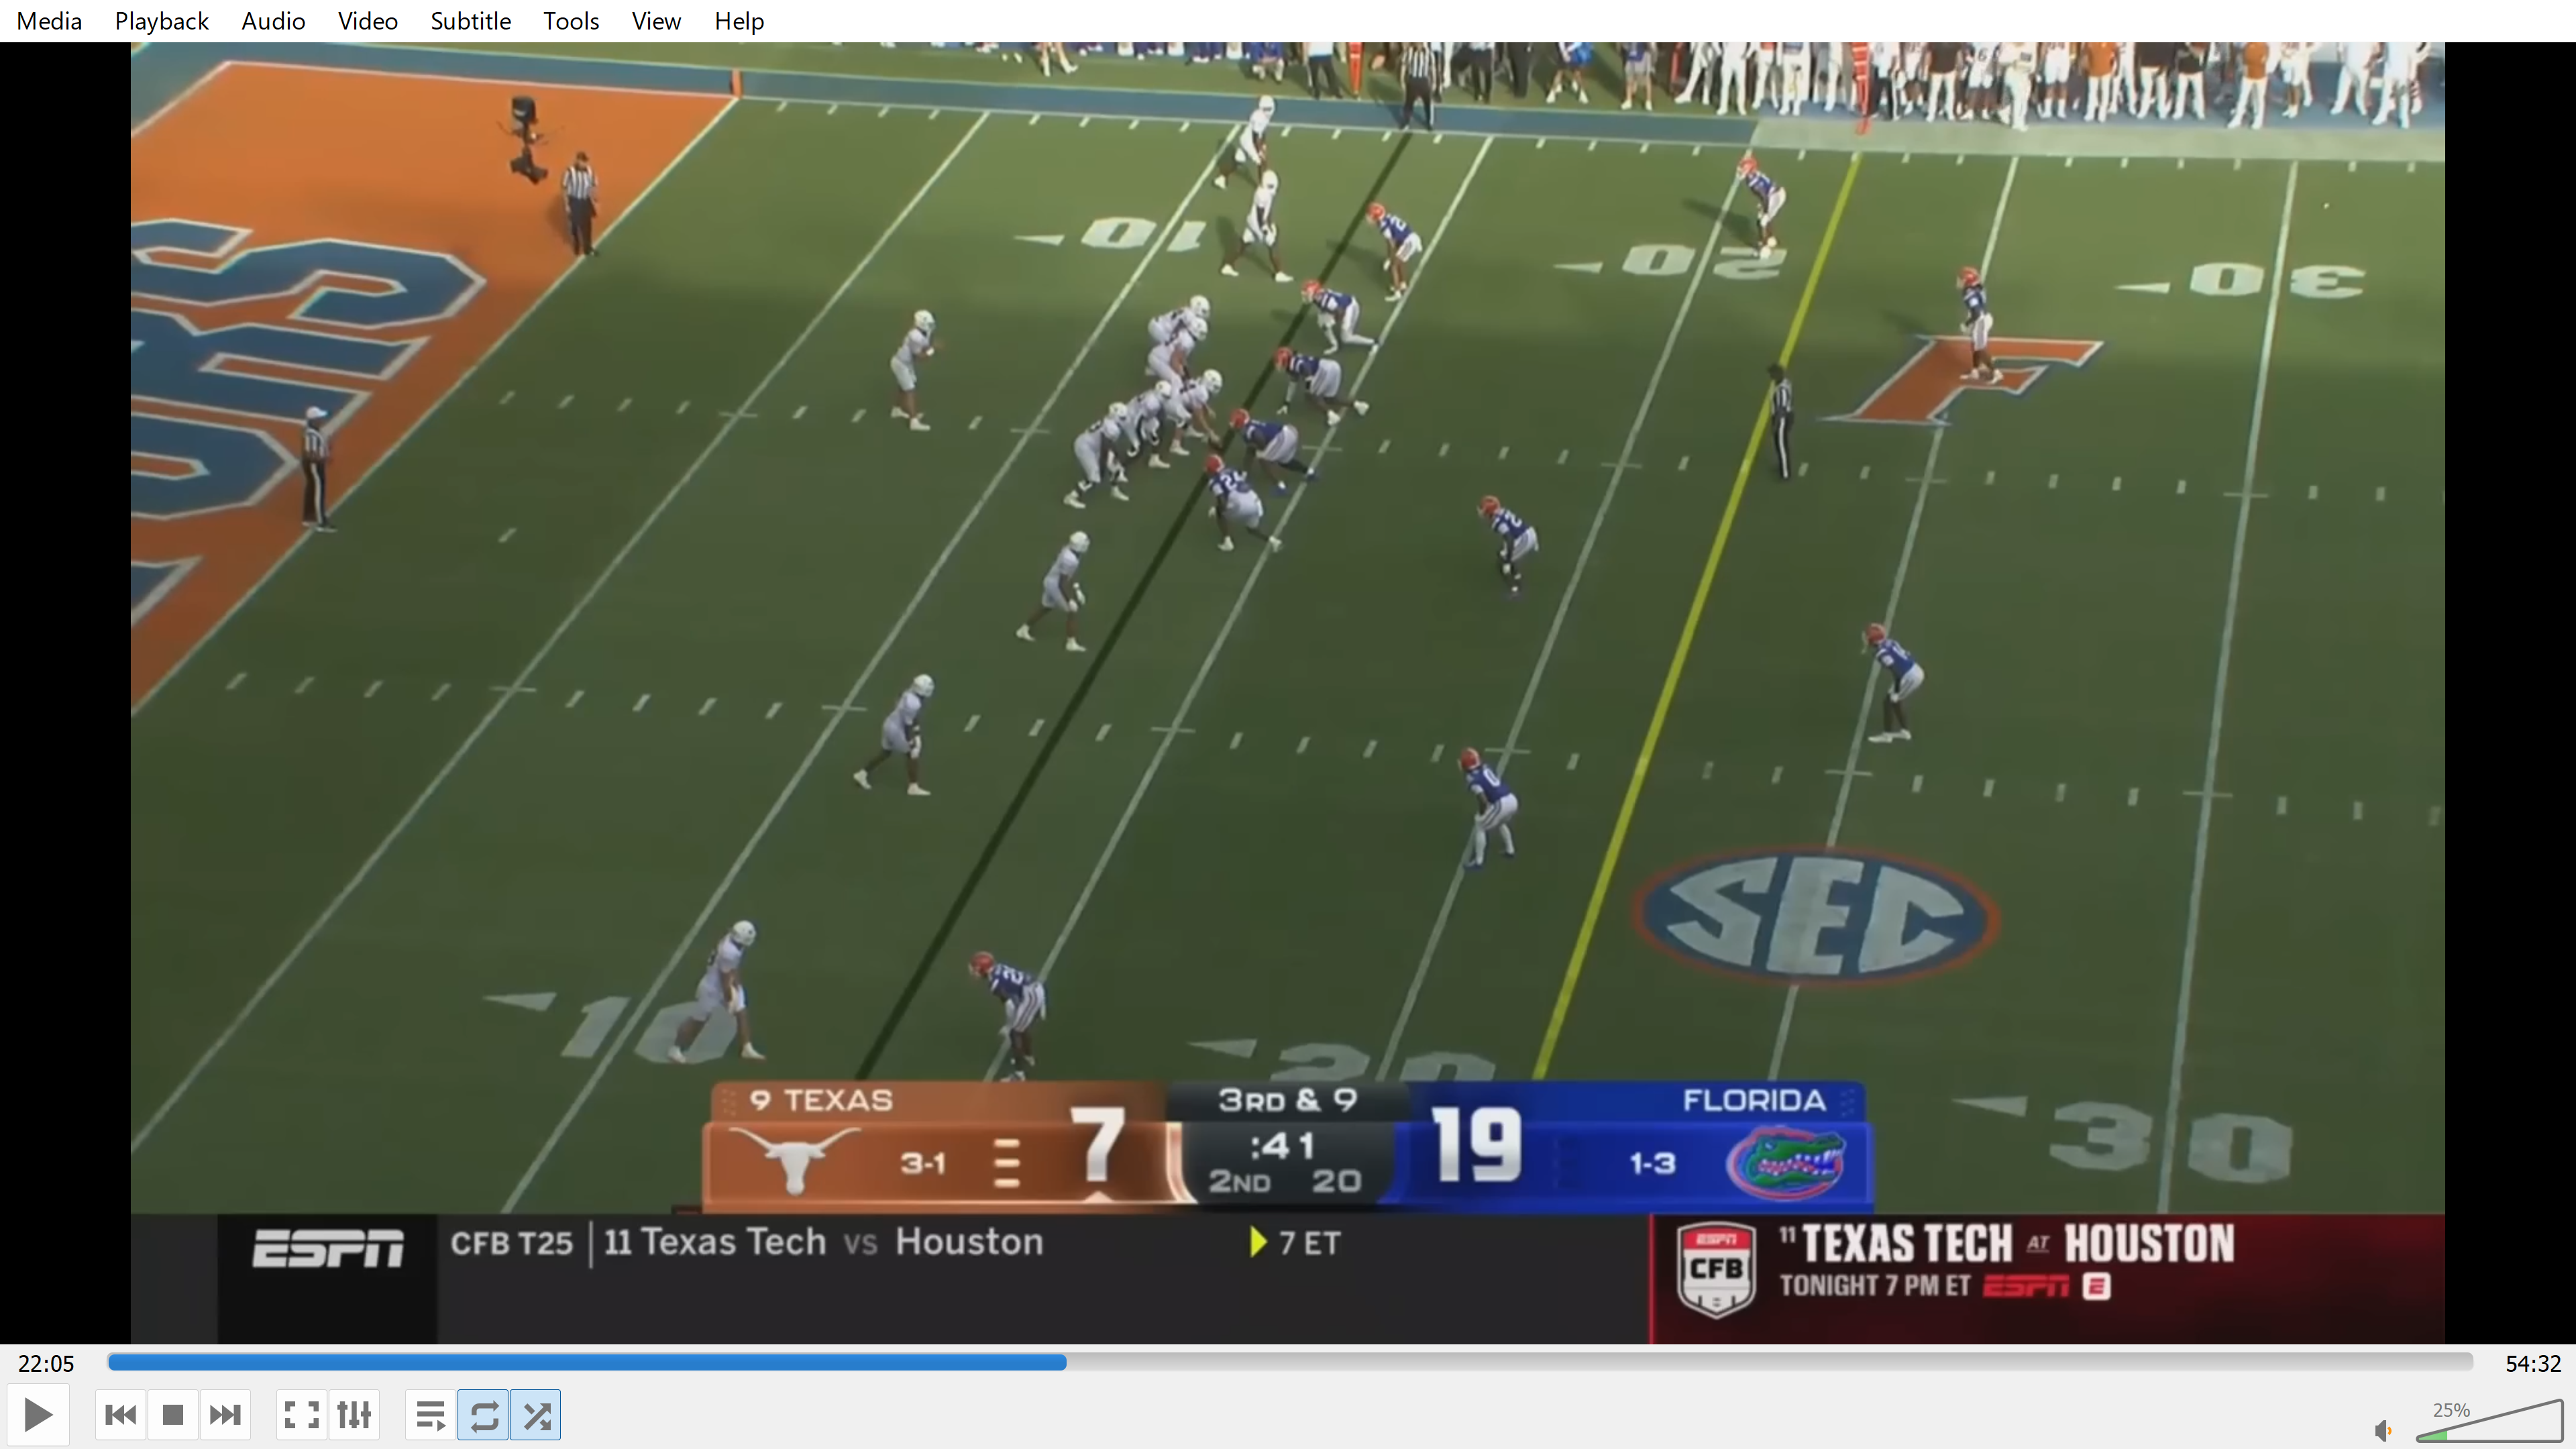
Task: Open the Playback menu
Action: (x=161, y=21)
